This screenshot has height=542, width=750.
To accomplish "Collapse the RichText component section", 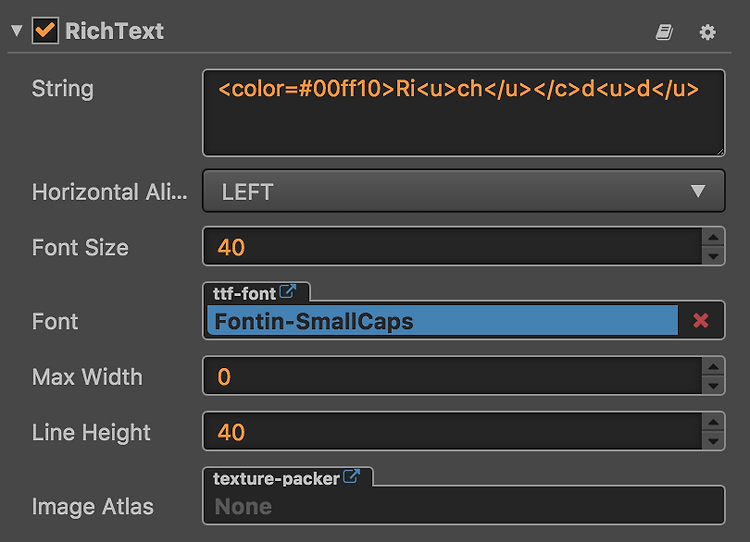I will [x=17, y=31].
